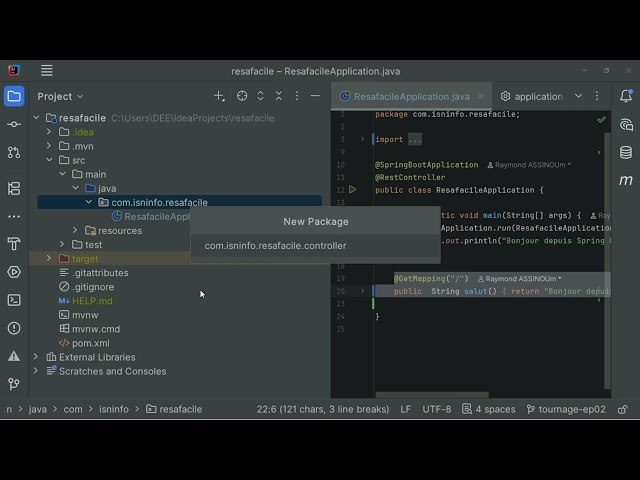This screenshot has width=640, height=480.
Task: Select opened file with crosshair icon
Action: pyautogui.click(x=242, y=96)
